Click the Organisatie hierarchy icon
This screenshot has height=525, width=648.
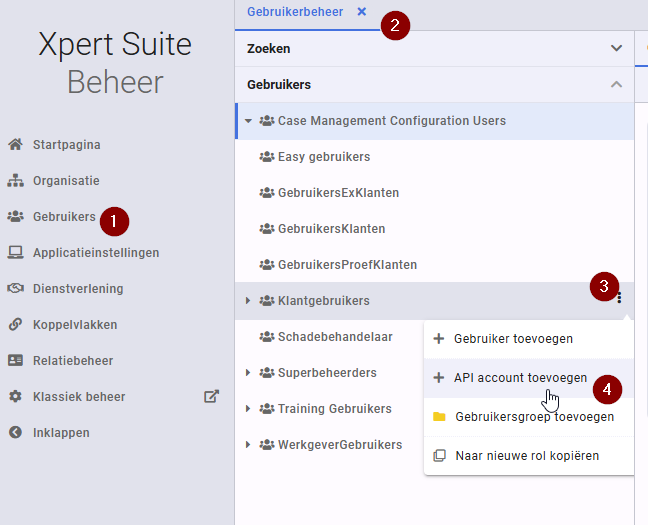coord(16,181)
